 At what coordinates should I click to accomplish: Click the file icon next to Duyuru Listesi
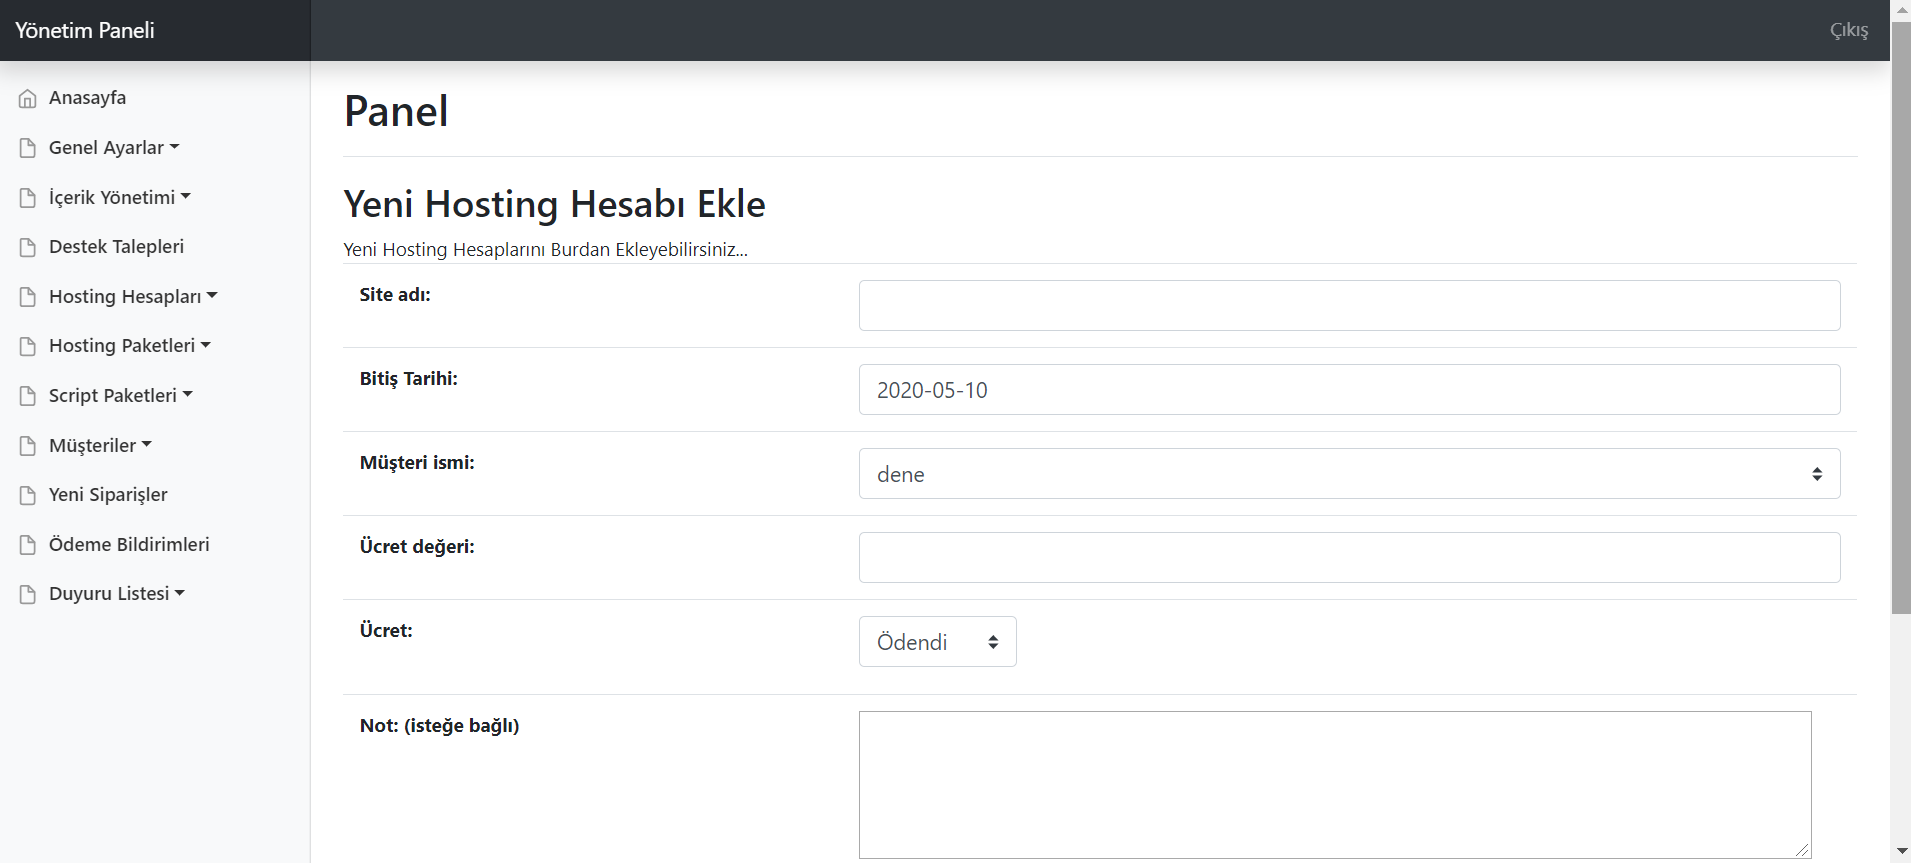click(28, 594)
